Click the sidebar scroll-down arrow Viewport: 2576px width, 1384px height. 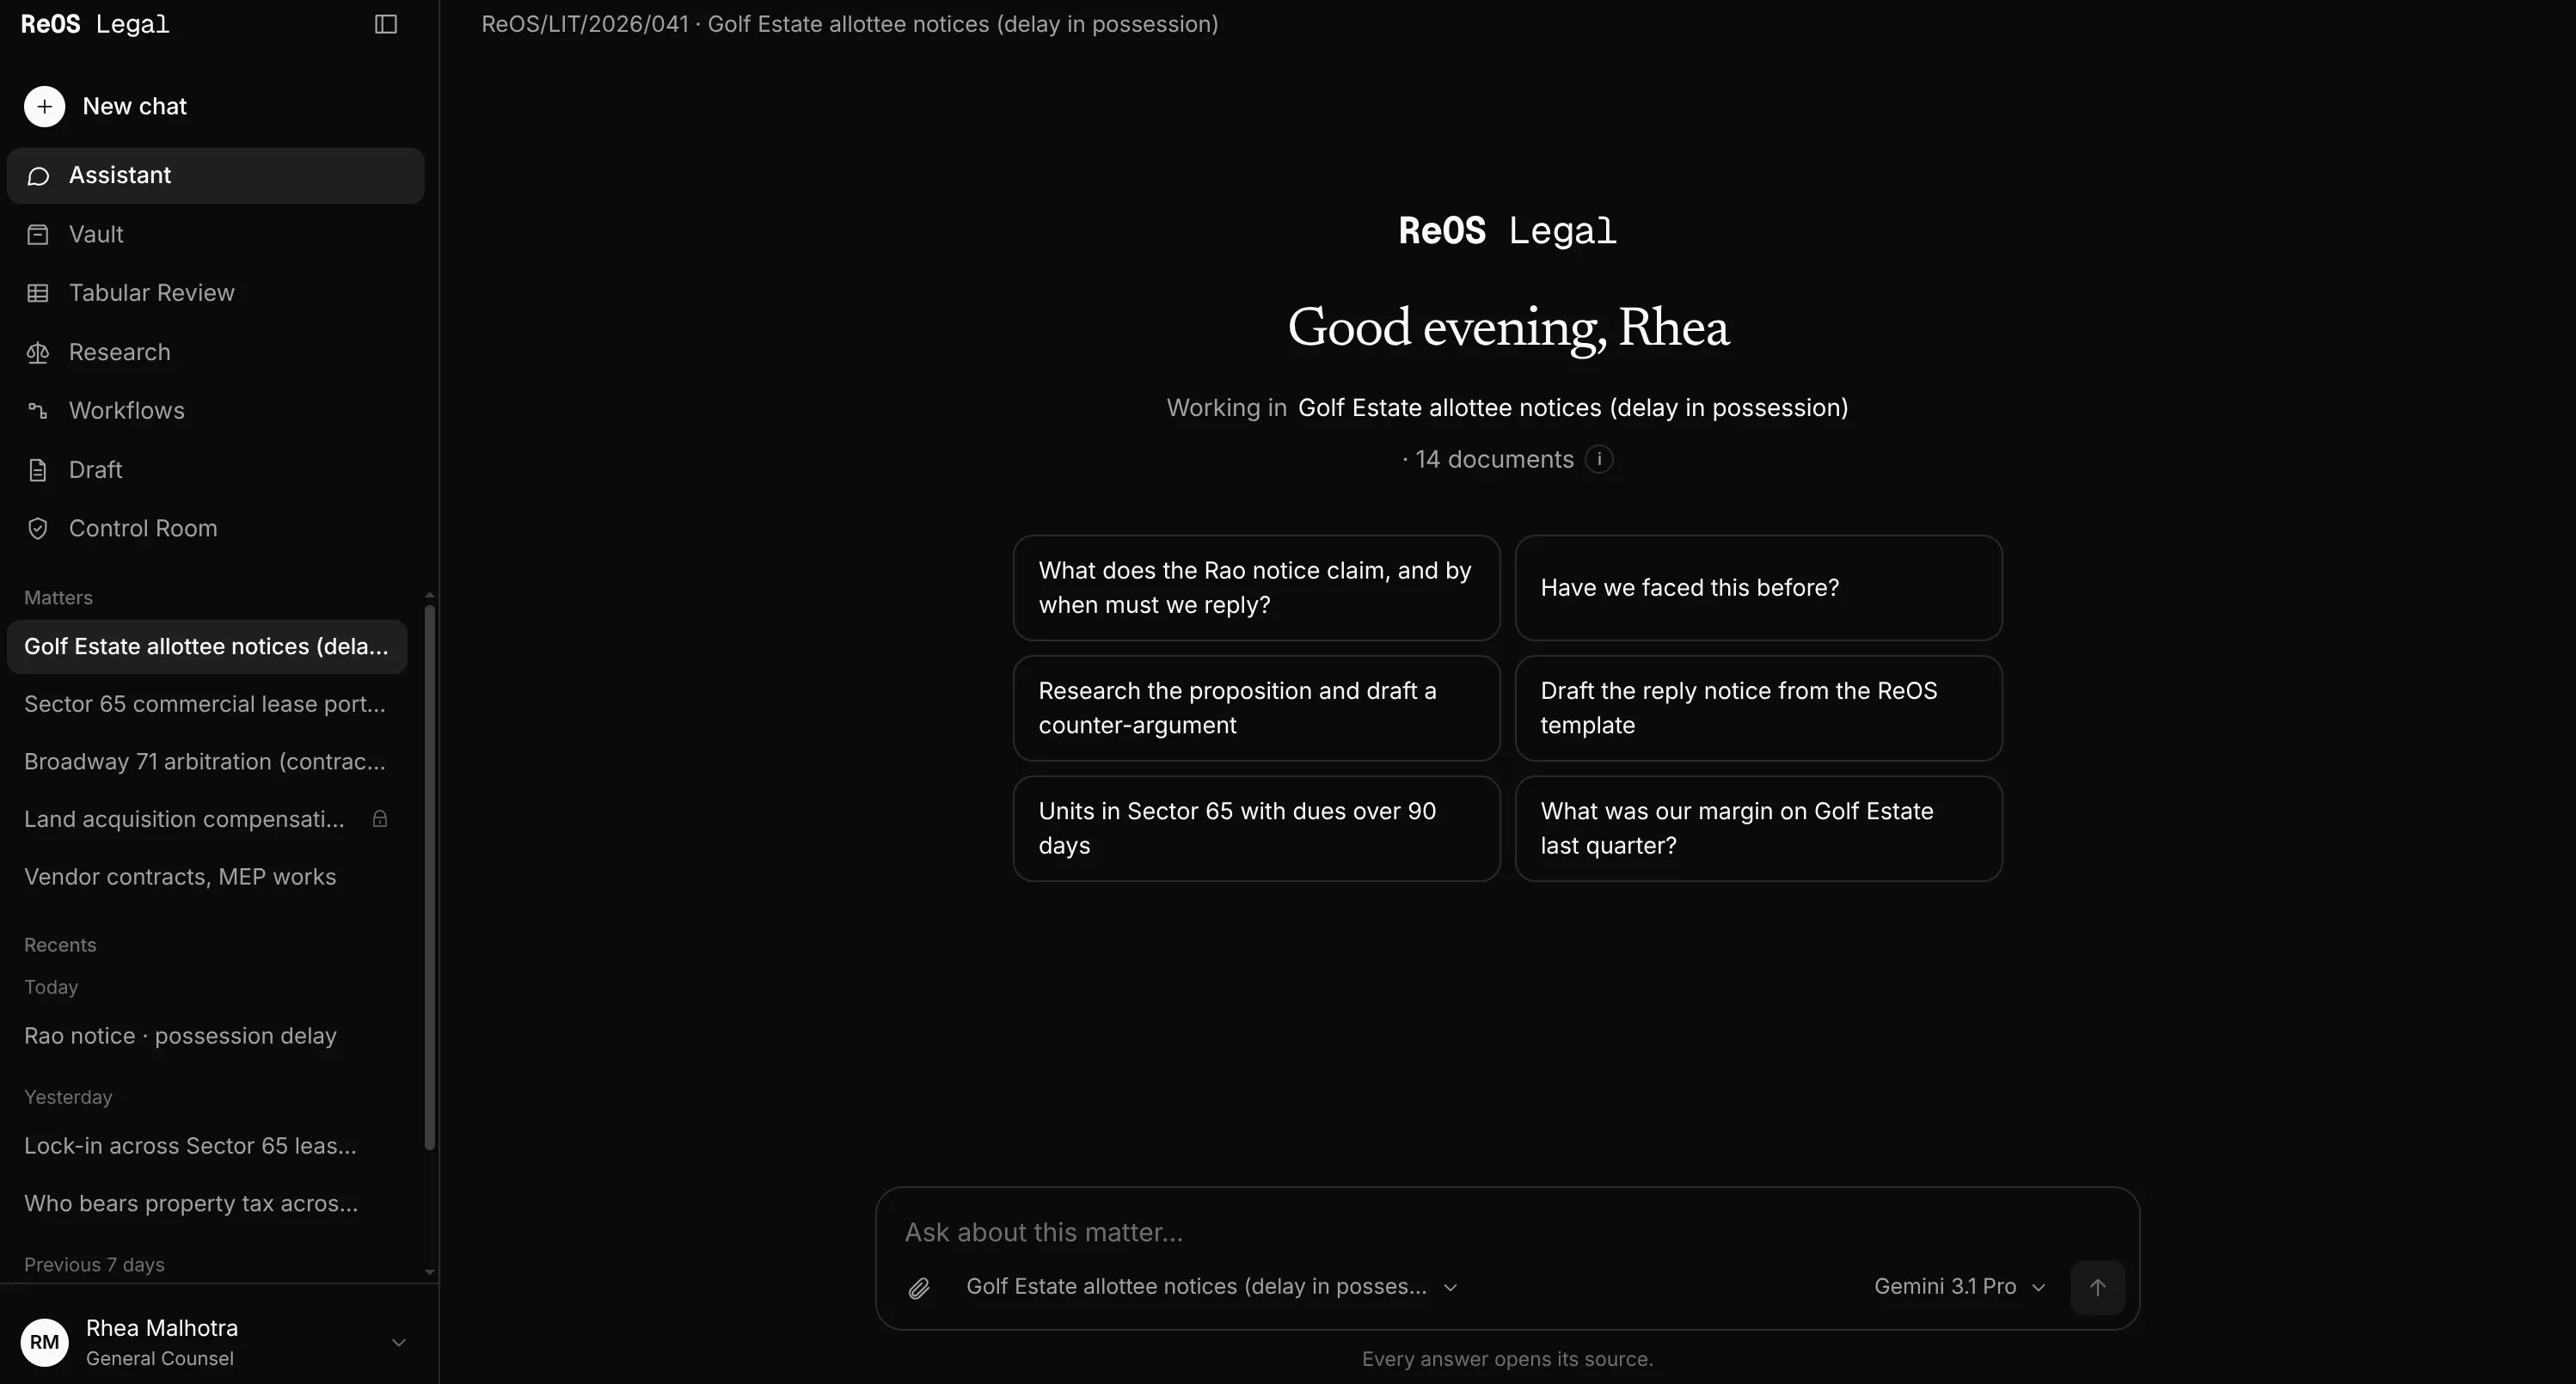430,1272
